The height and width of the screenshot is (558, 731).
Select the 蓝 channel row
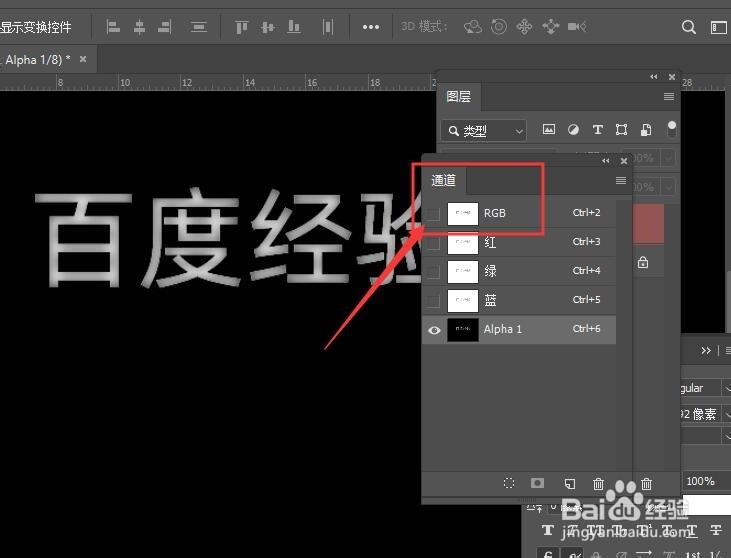(519, 300)
